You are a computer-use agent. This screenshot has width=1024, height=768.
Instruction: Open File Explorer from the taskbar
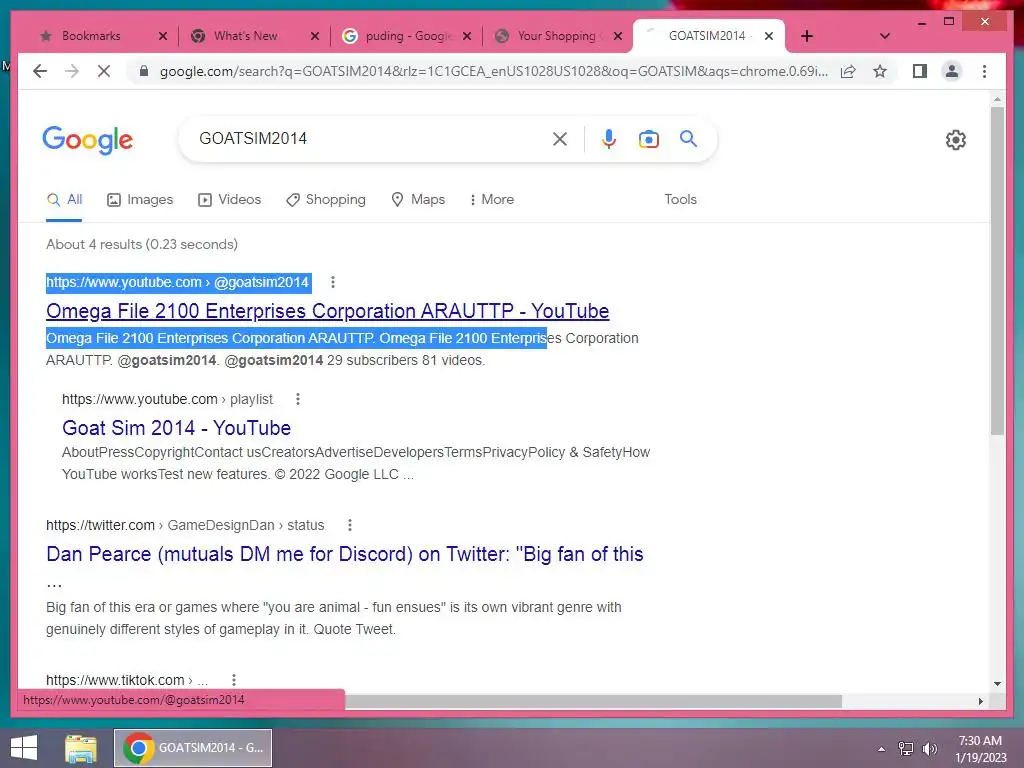80,748
